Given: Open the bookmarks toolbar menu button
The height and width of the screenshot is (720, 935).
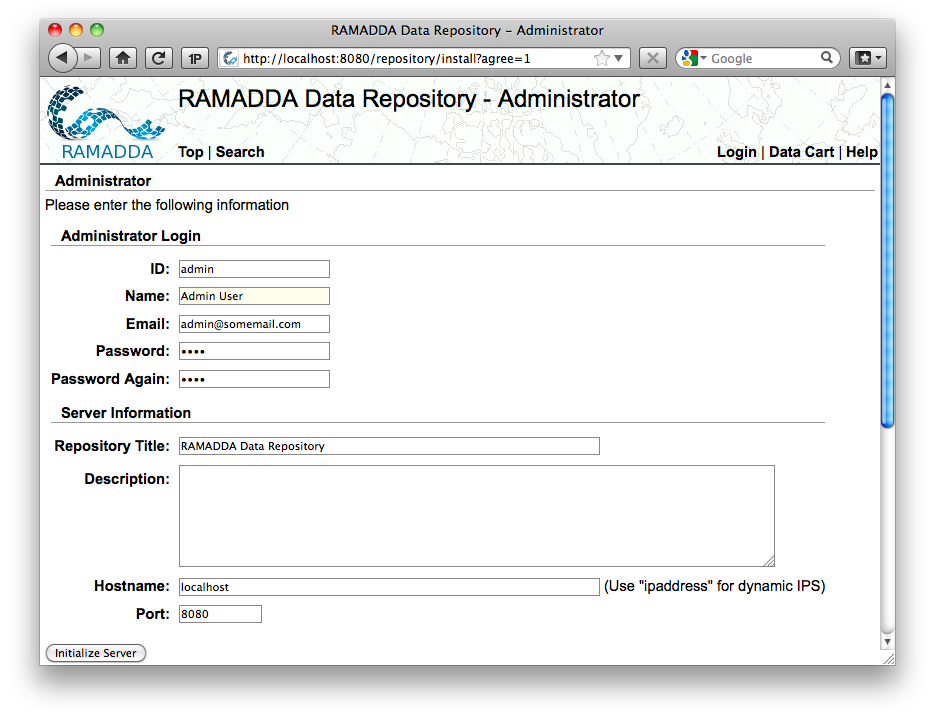Looking at the screenshot, I should coord(868,58).
